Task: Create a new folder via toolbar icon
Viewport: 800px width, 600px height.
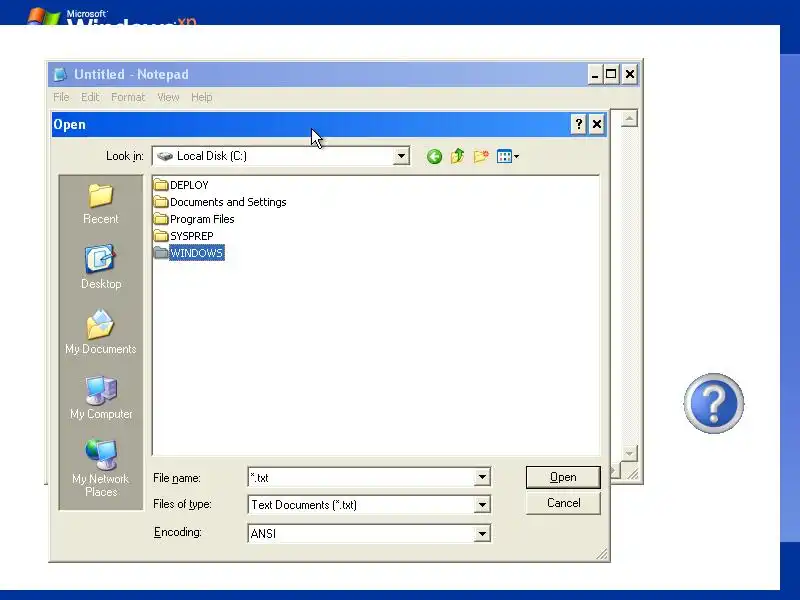Action: (481, 156)
